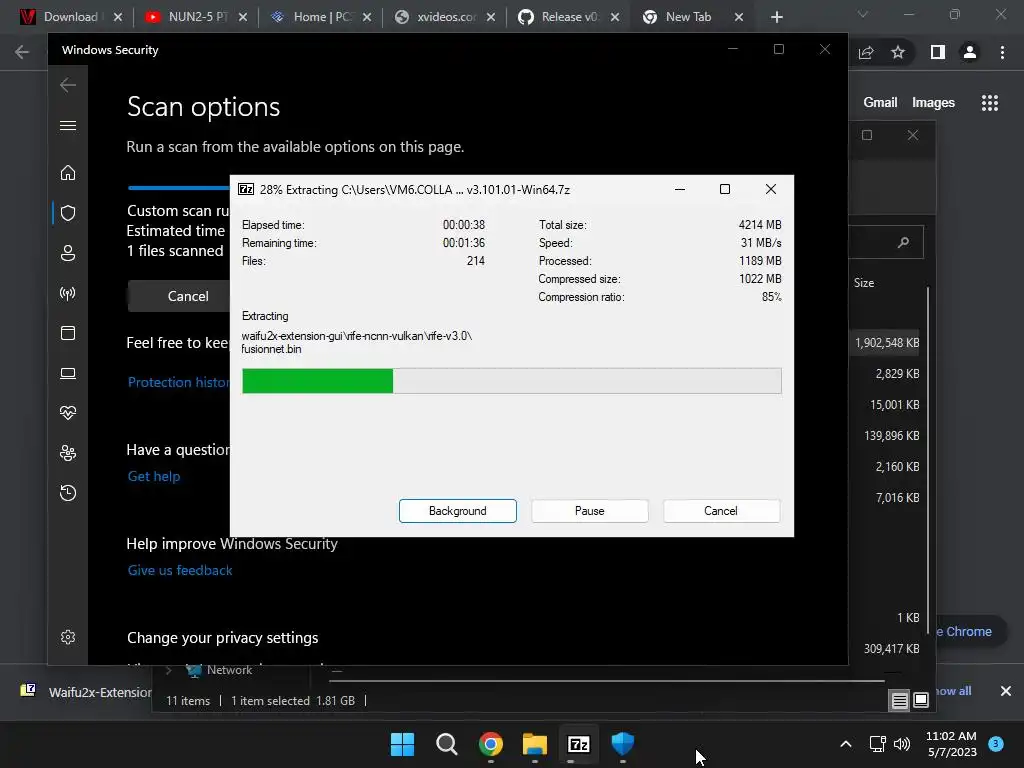
Task: Open the Waifu2x-Extension download item
Action: [x=86, y=692]
